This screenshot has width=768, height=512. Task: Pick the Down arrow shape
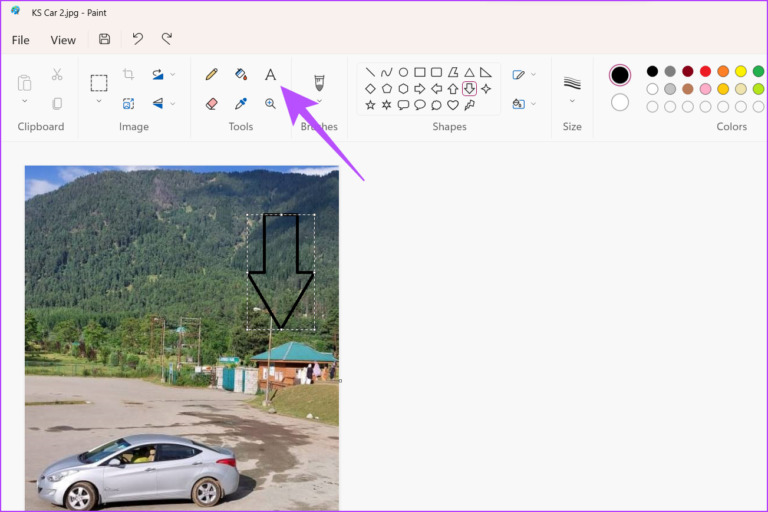[469, 89]
